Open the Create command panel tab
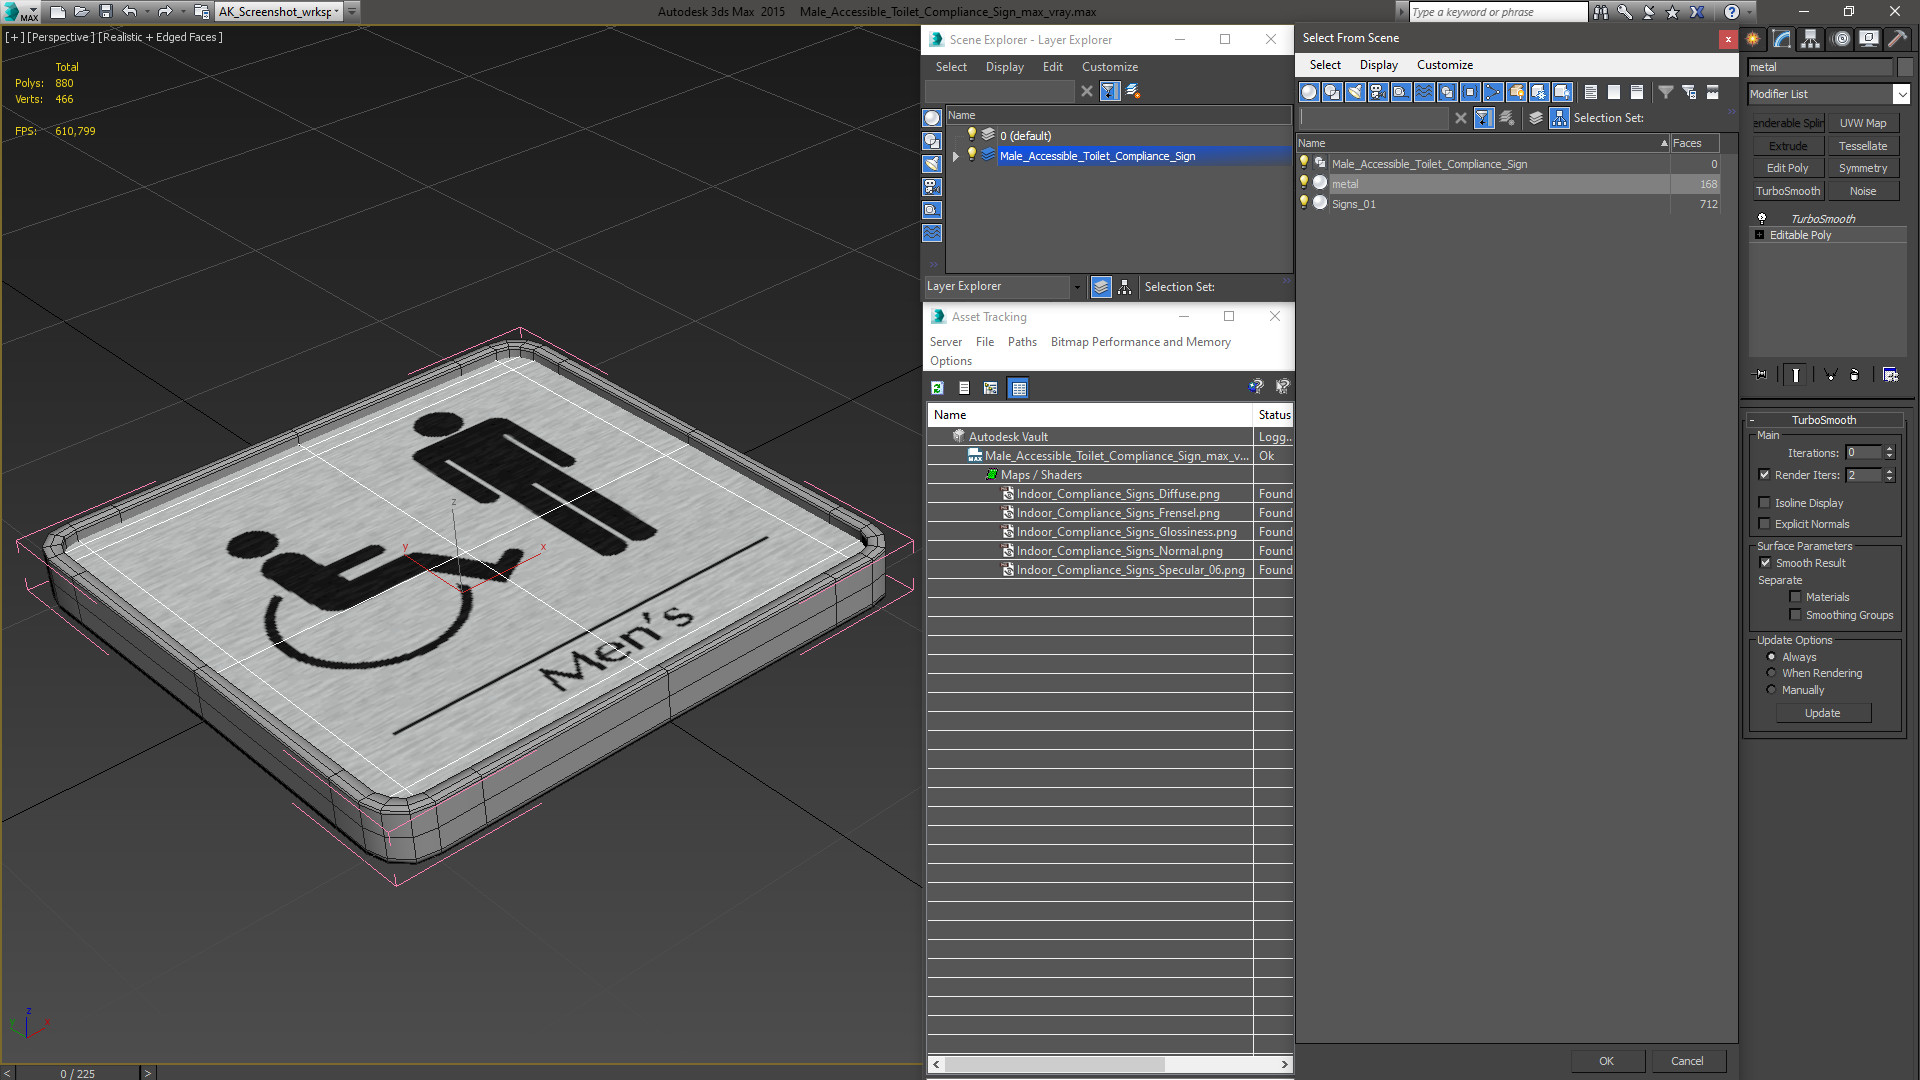 click(x=1753, y=39)
